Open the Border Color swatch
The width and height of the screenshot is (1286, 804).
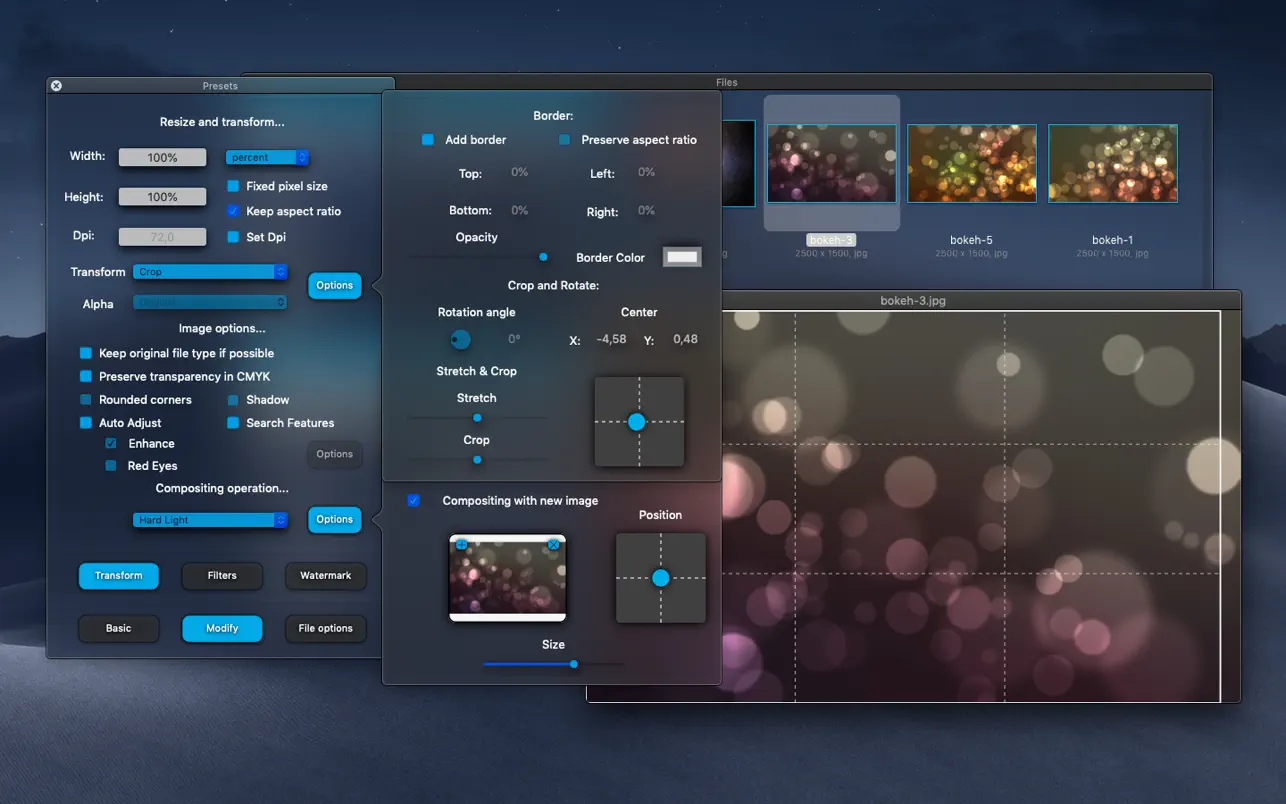click(x=682, y=257)
